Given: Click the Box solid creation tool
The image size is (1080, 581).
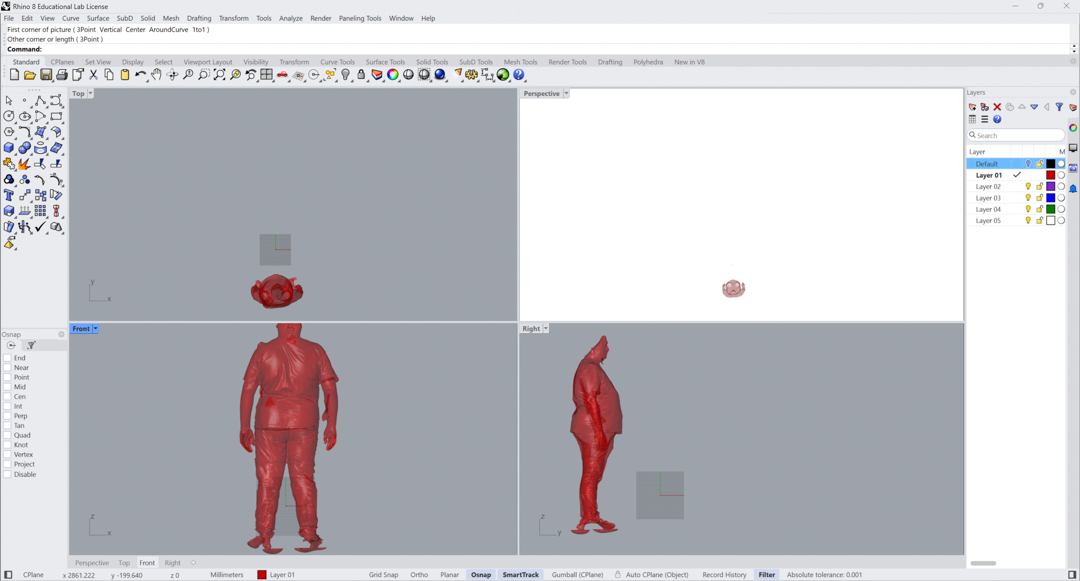Looking at the screenshot, I should 9,148.
